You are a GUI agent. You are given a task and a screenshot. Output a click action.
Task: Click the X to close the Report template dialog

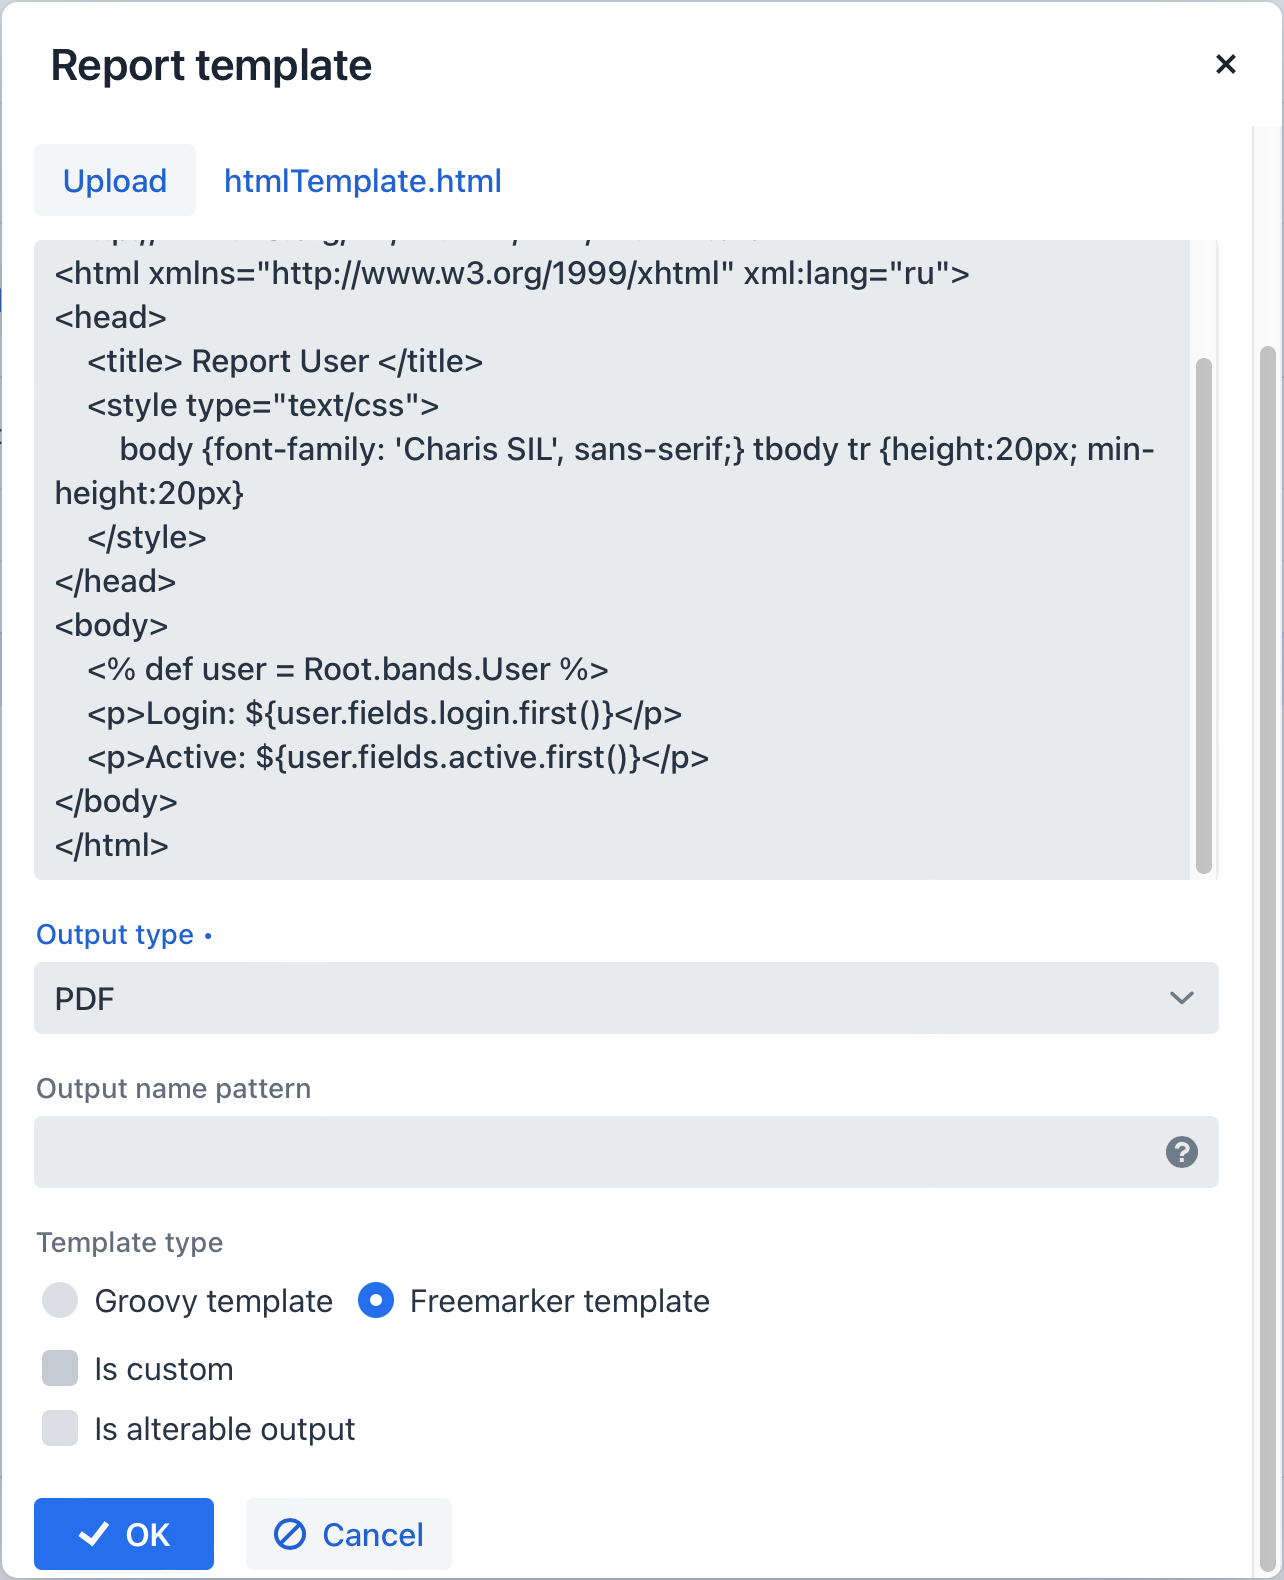[1226, 64]
